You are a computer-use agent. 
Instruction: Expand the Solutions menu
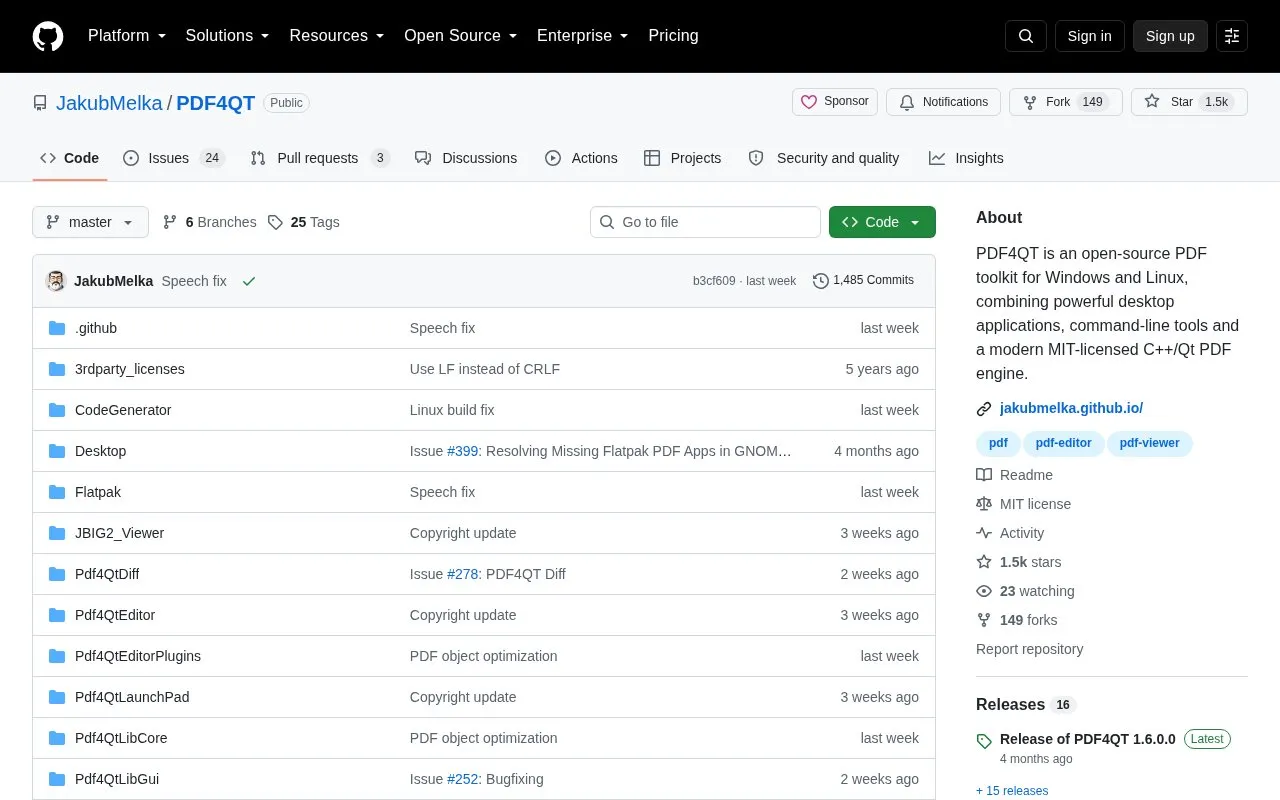coord(227,36)
